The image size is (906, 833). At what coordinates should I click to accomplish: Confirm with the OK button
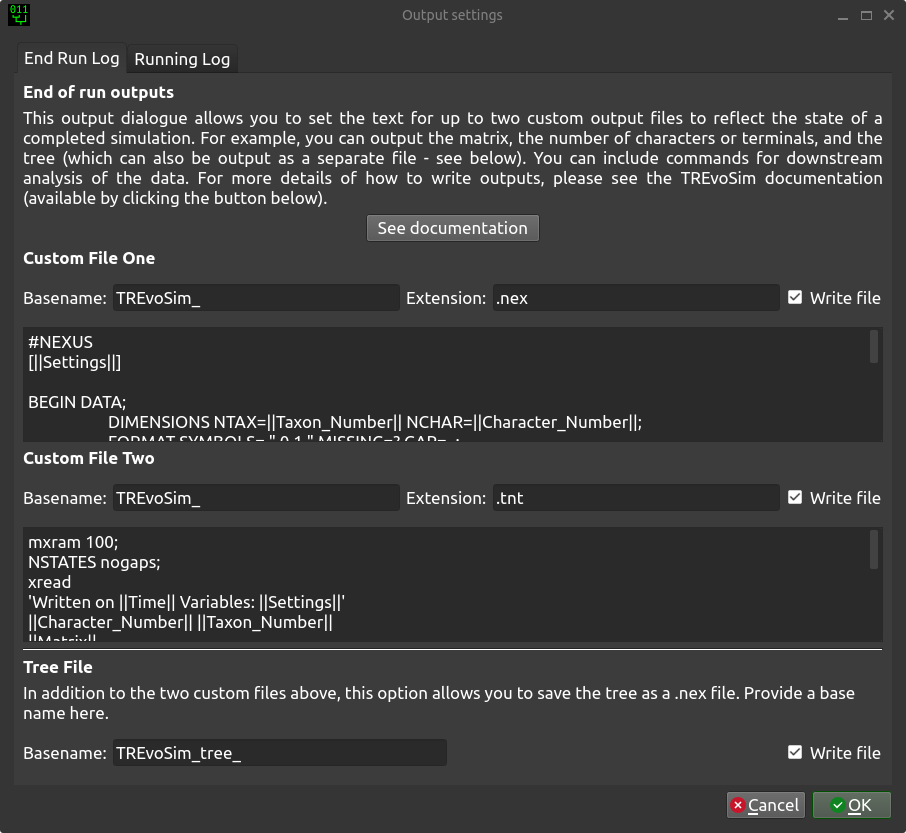(x=852, y=805)
